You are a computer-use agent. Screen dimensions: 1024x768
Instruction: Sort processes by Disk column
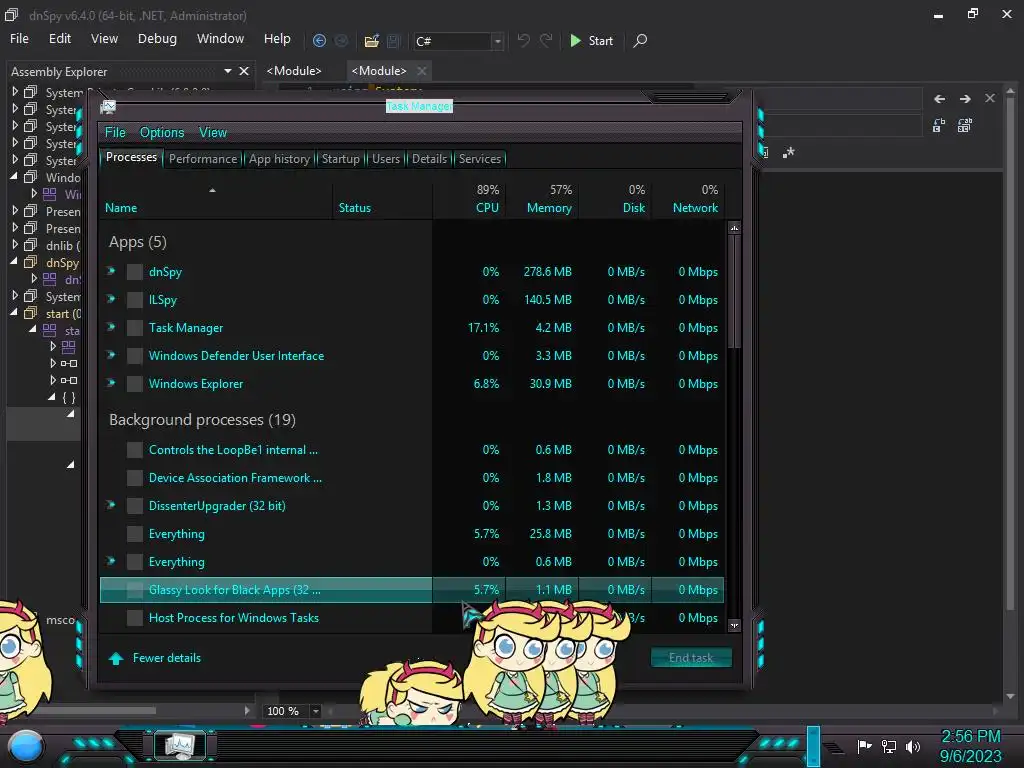[x=615, y=199]
